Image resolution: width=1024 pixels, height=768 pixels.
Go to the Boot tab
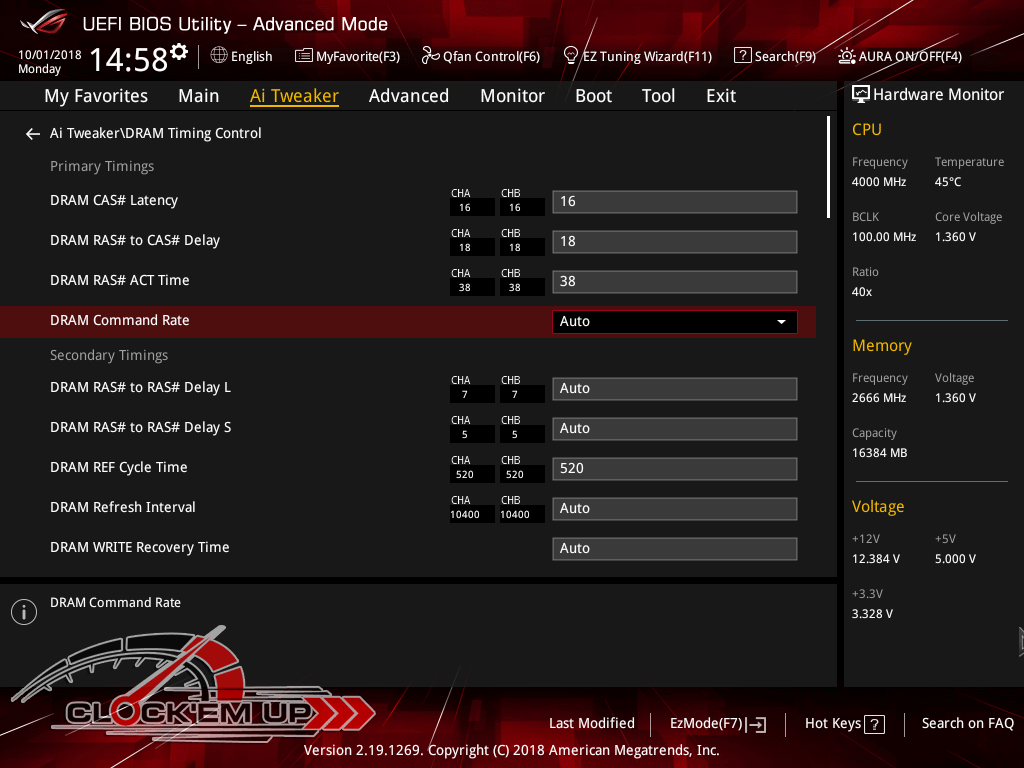click(x=593, y=96)
